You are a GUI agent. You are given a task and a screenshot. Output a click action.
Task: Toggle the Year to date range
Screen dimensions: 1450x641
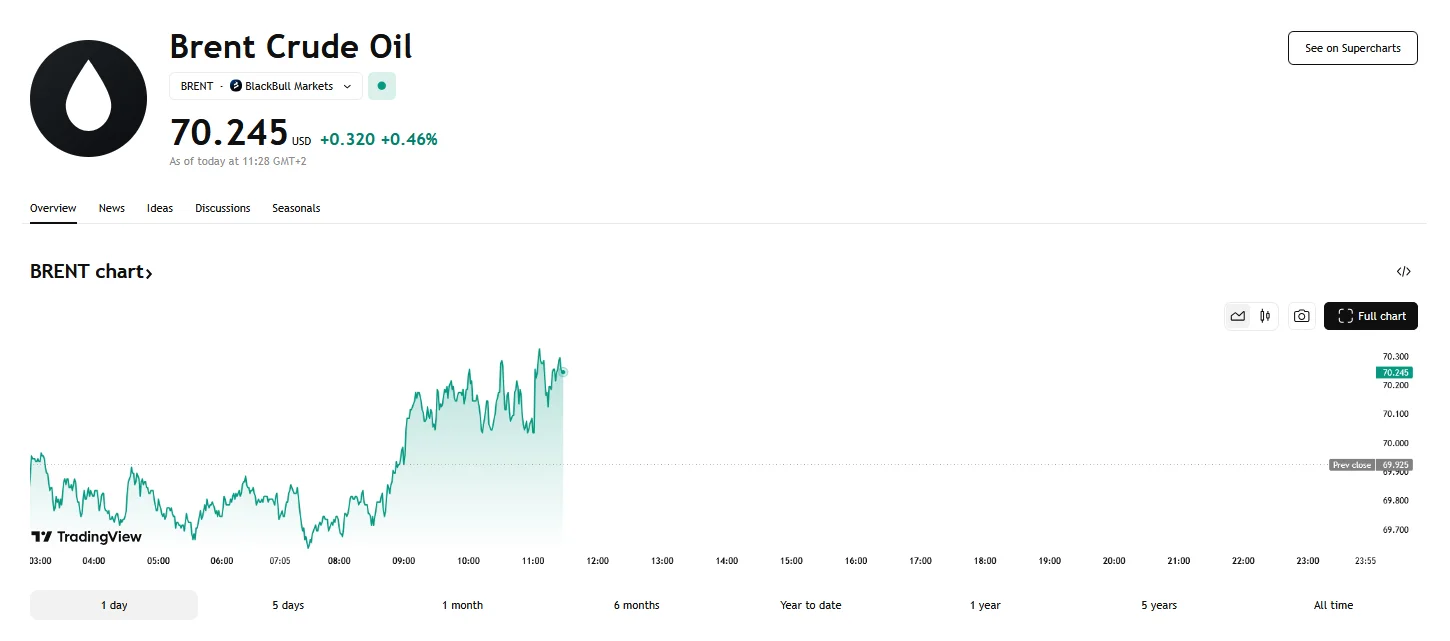click(x=810, y=605)
